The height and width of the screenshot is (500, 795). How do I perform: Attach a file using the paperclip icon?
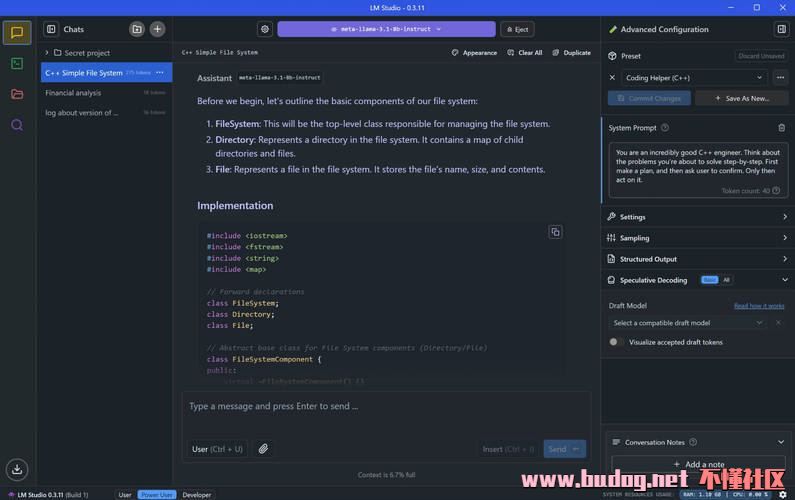(263, 449)
